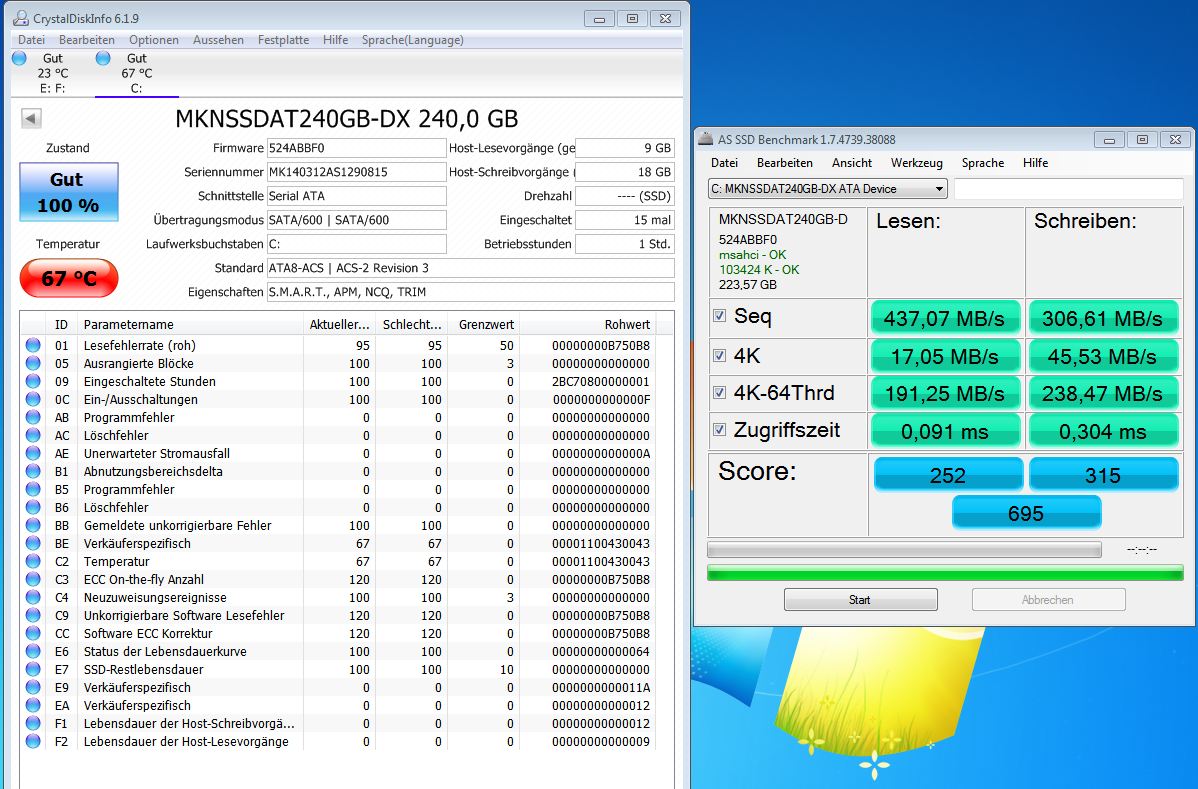Click the write score 315 box
The image size is (1198, 789).
coord(1103,475)
